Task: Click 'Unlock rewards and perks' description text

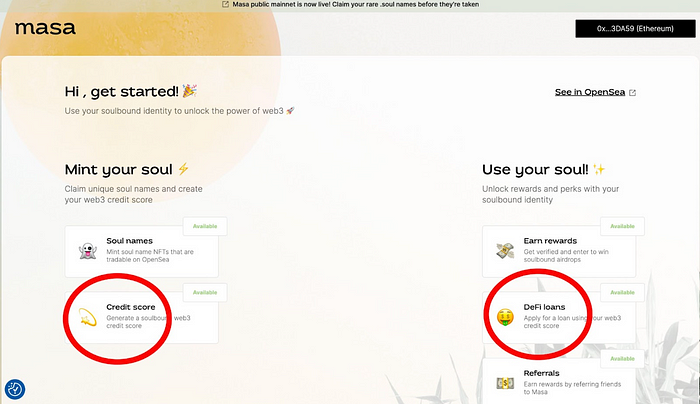Action: [550, 194]
